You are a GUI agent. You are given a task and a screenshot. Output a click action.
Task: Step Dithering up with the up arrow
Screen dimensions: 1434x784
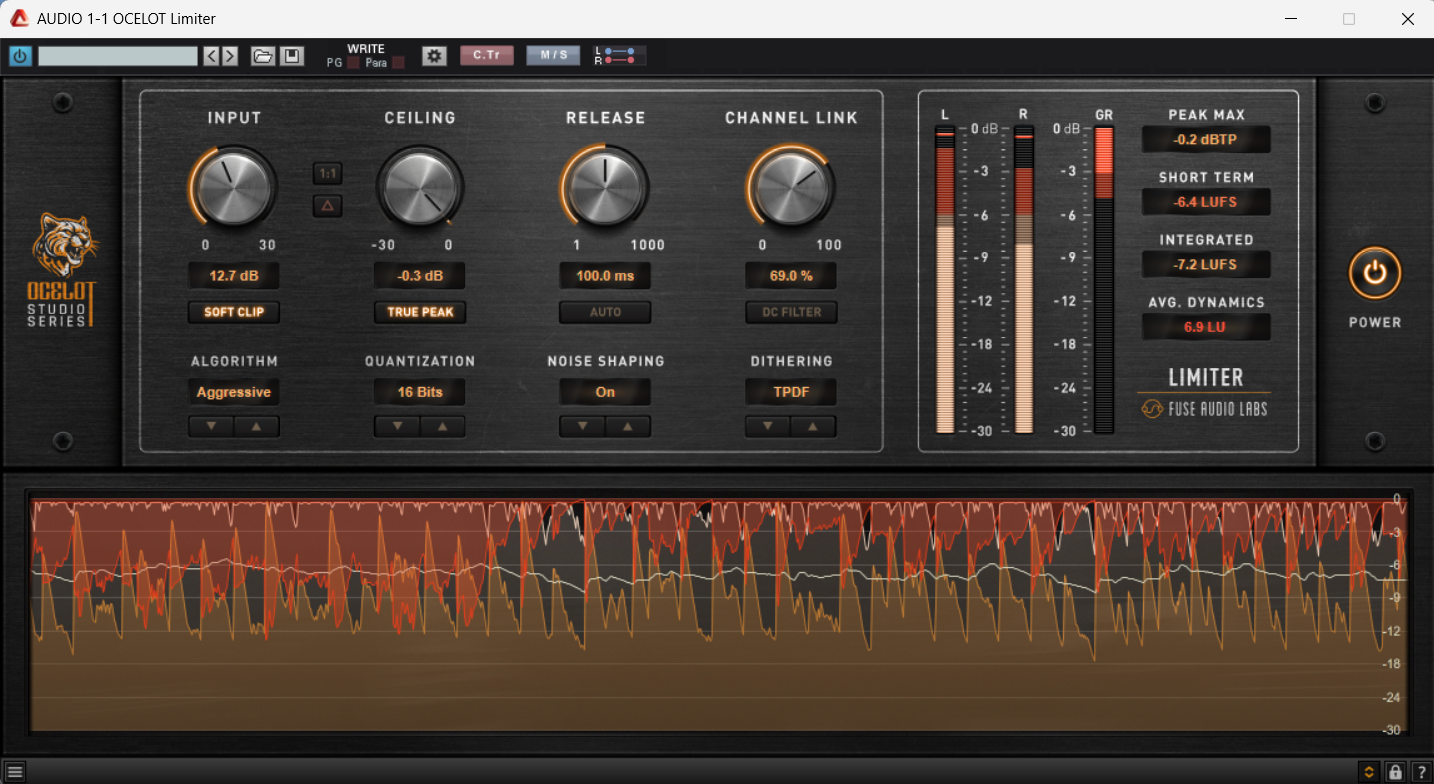(x=814, y=426)
